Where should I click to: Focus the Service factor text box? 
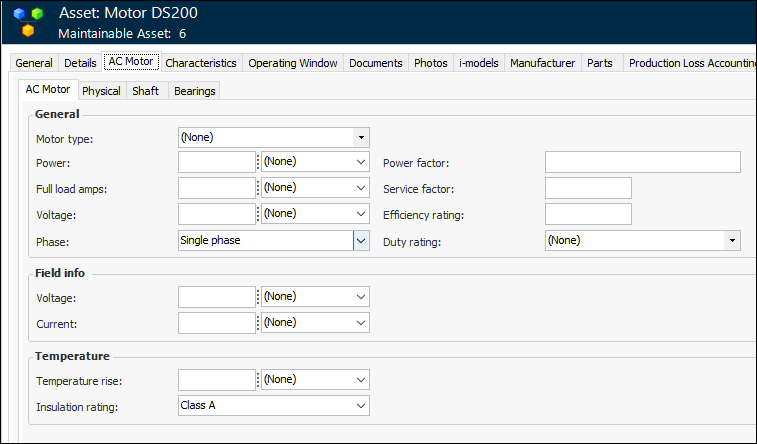(588, 188)
